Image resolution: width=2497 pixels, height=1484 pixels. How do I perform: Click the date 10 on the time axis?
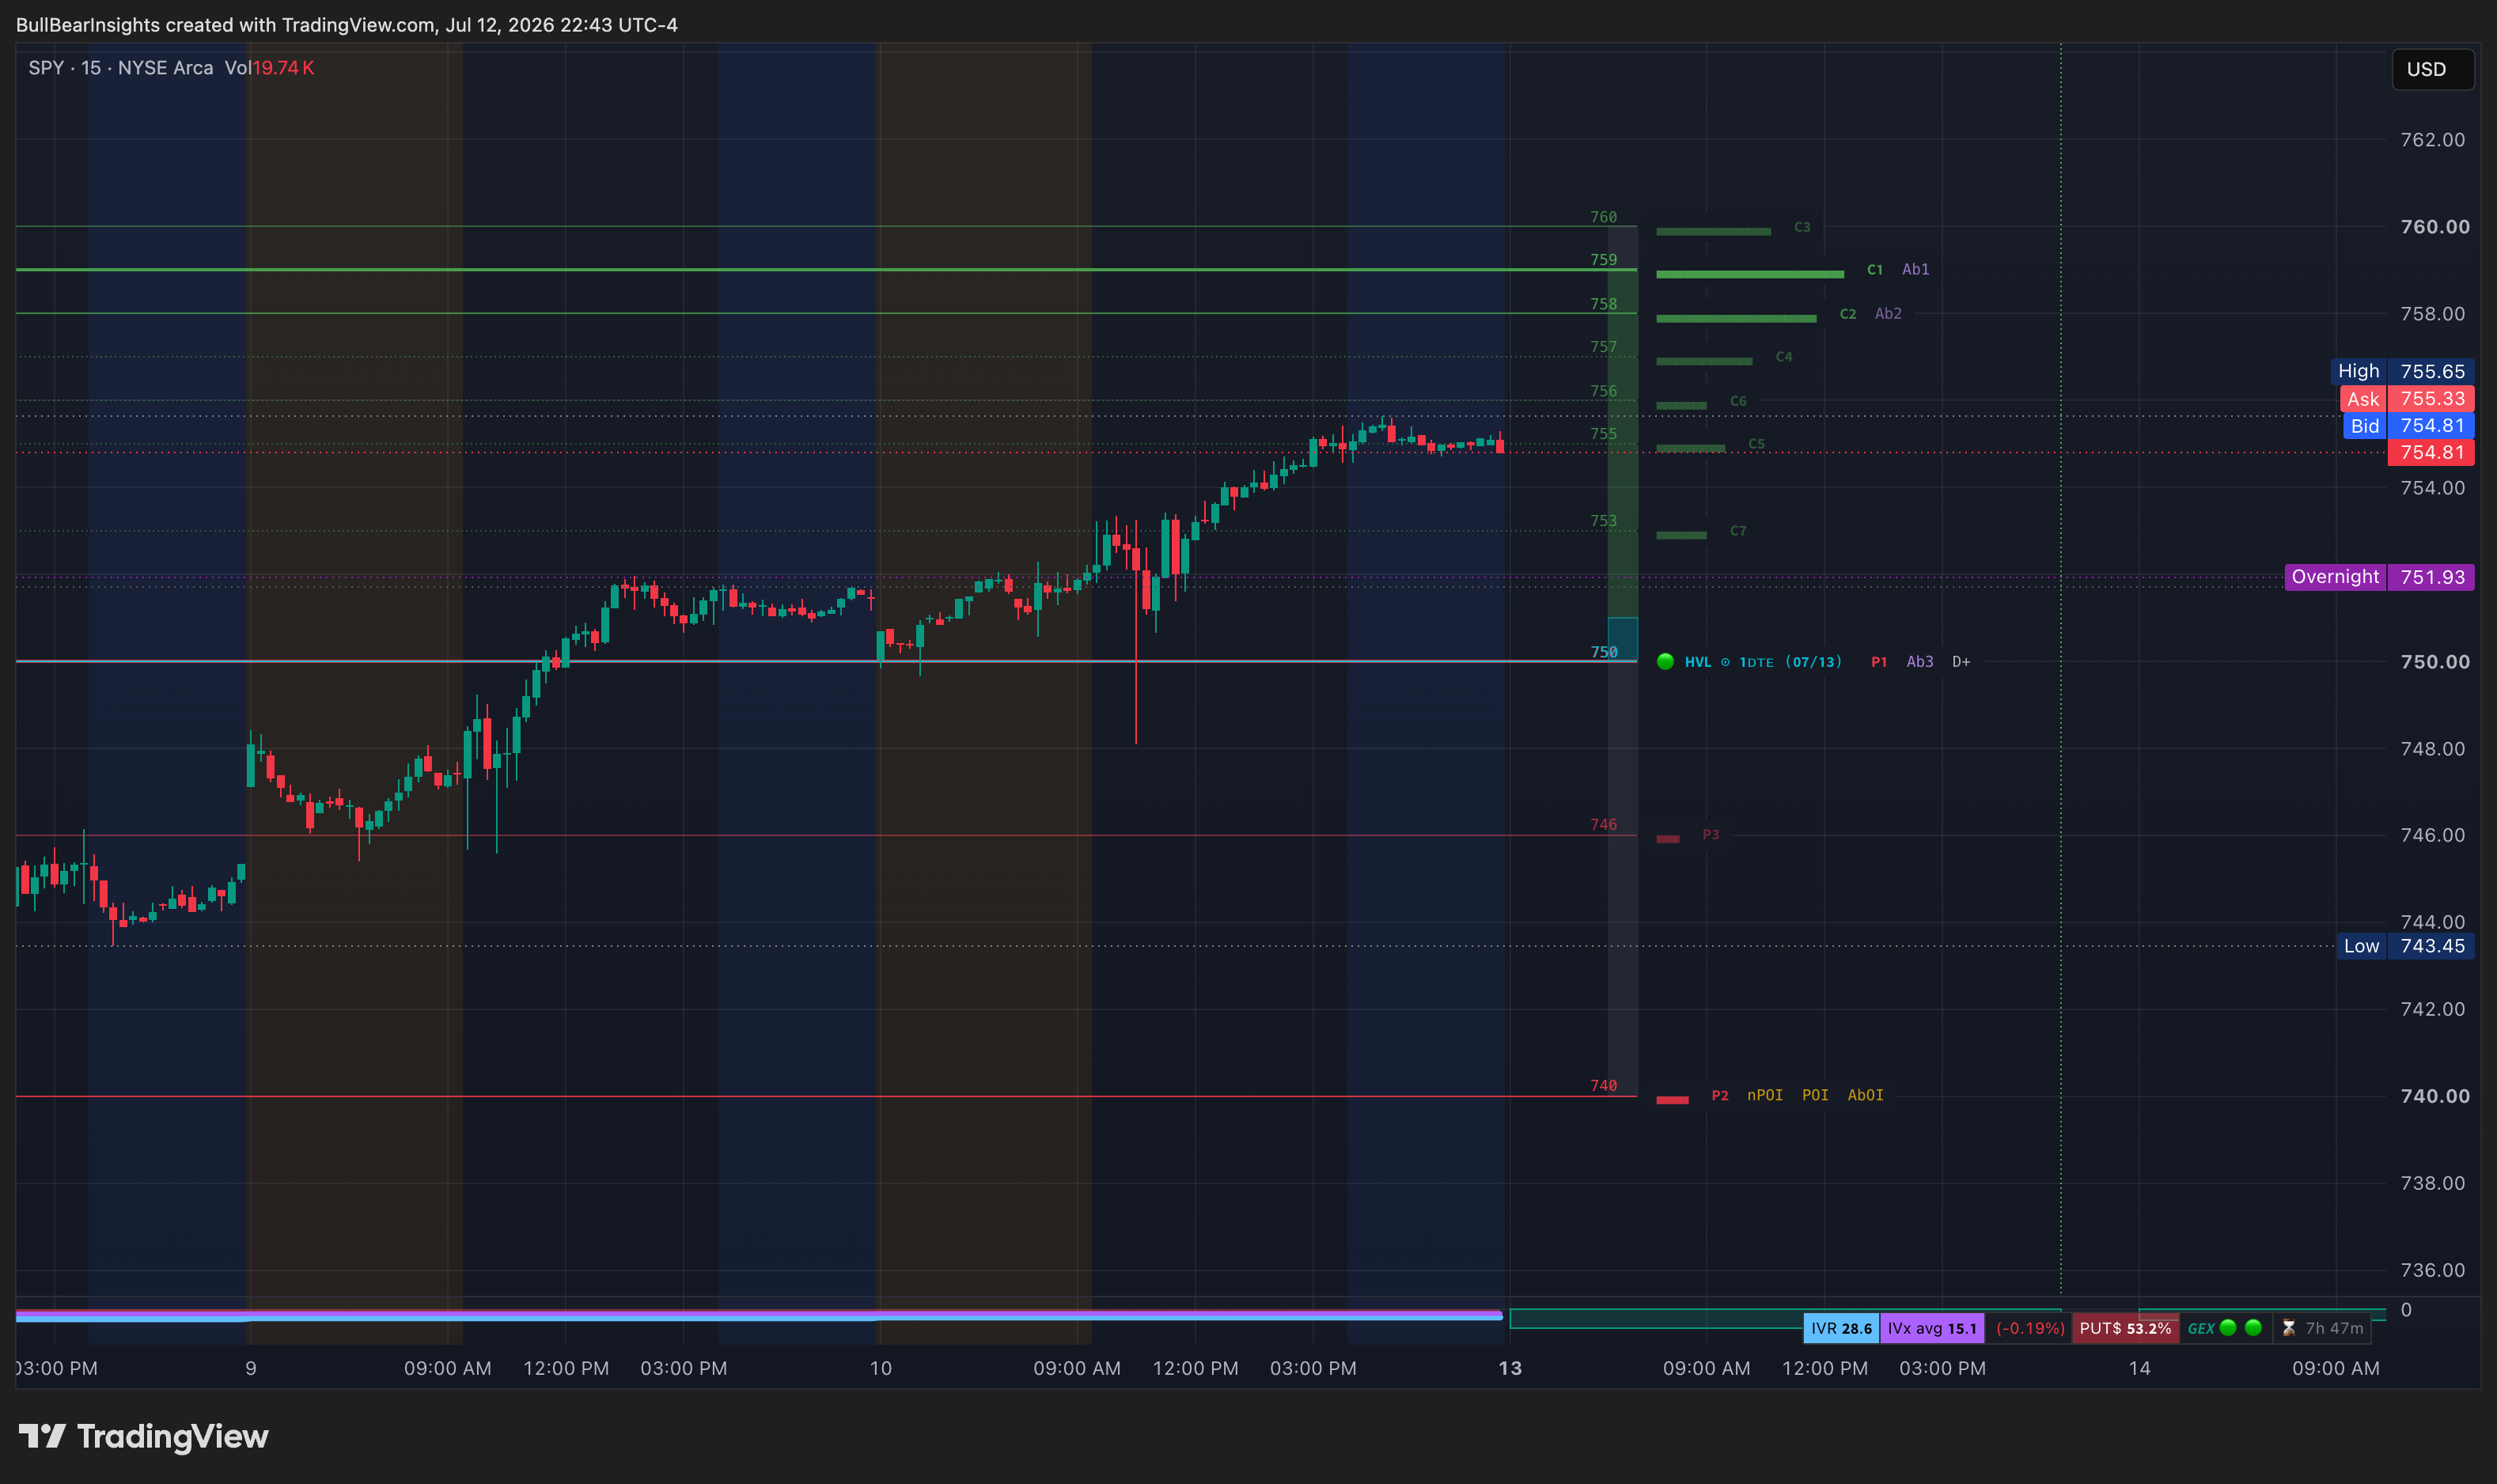pos(880,1368)
